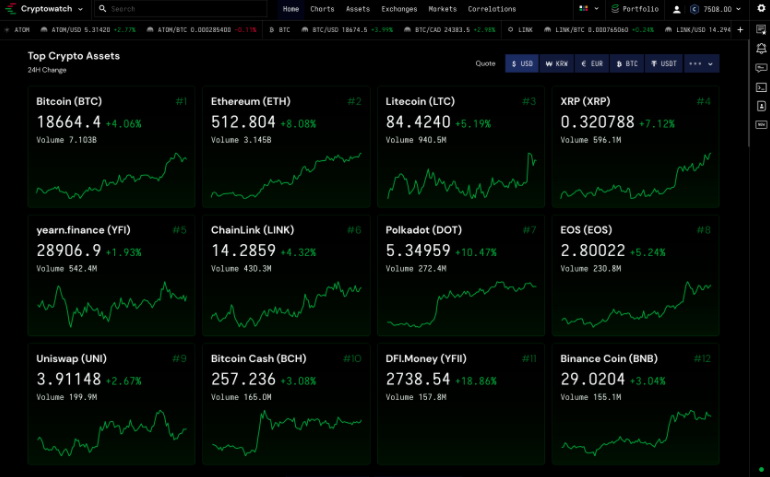Open the Binance Coin (BNB) asset card

click(x=635, y=404)
